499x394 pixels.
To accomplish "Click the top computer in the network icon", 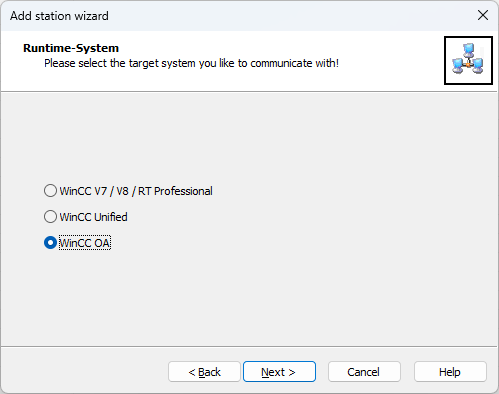I will point(469,50).
